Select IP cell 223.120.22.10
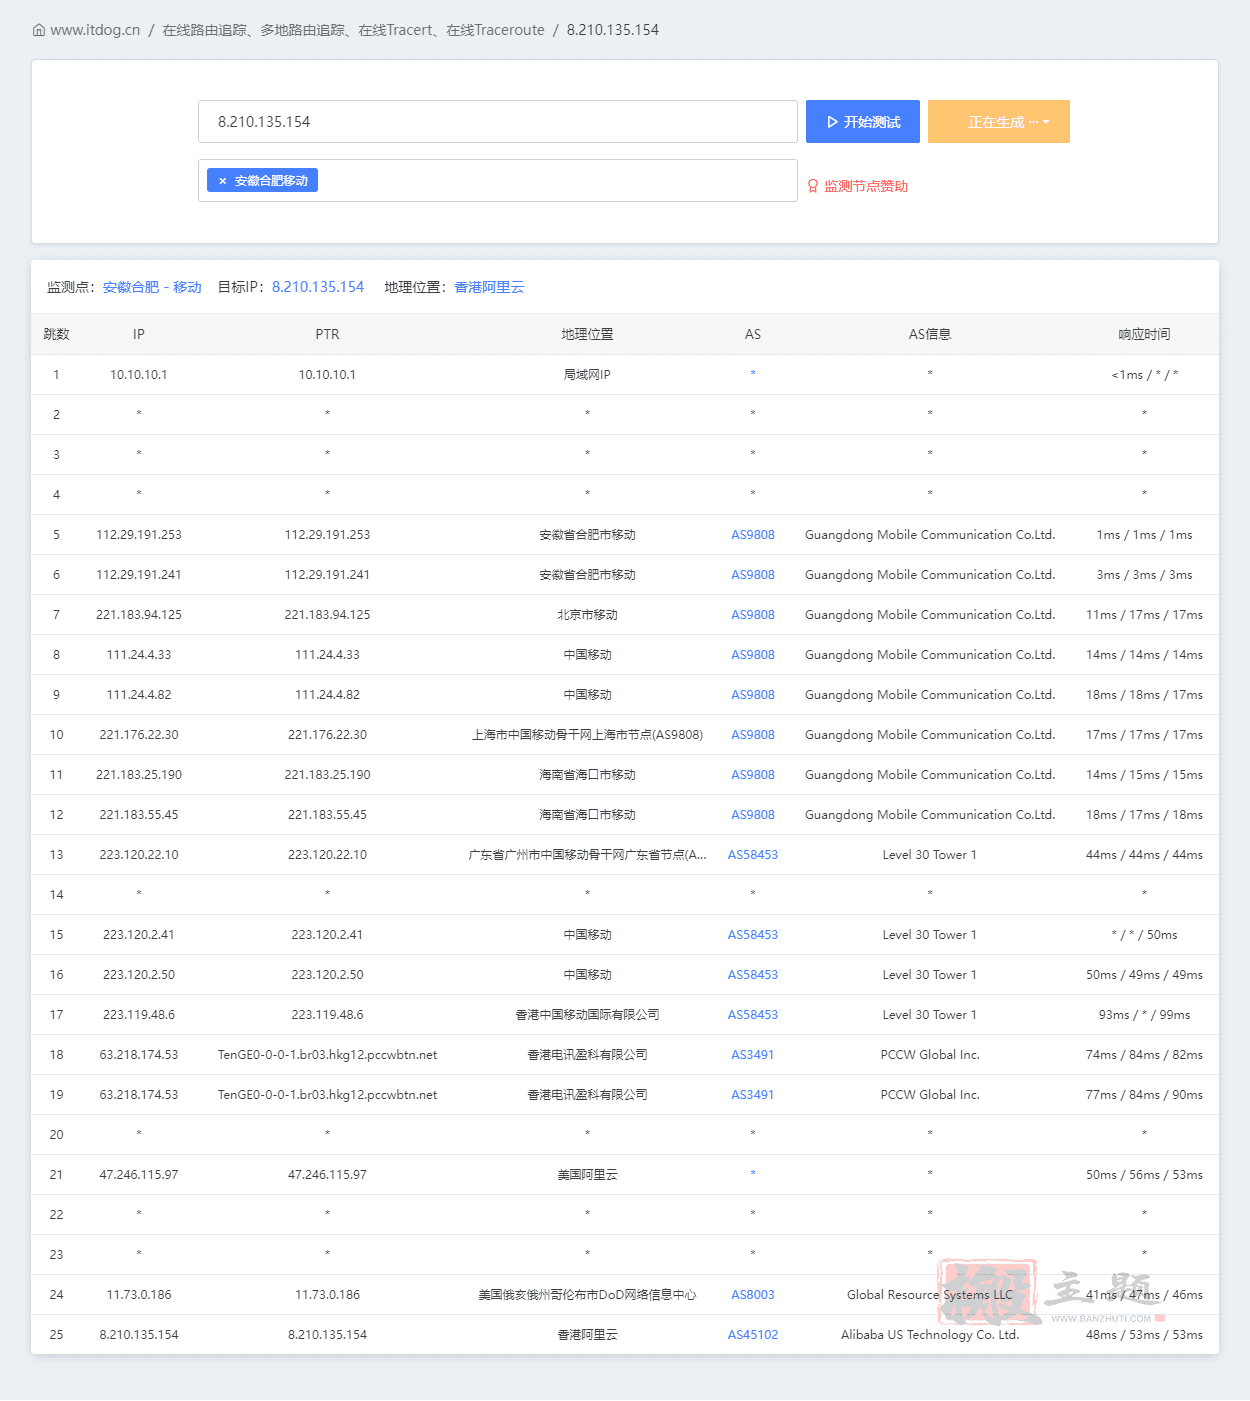 [x=139, y=855]
